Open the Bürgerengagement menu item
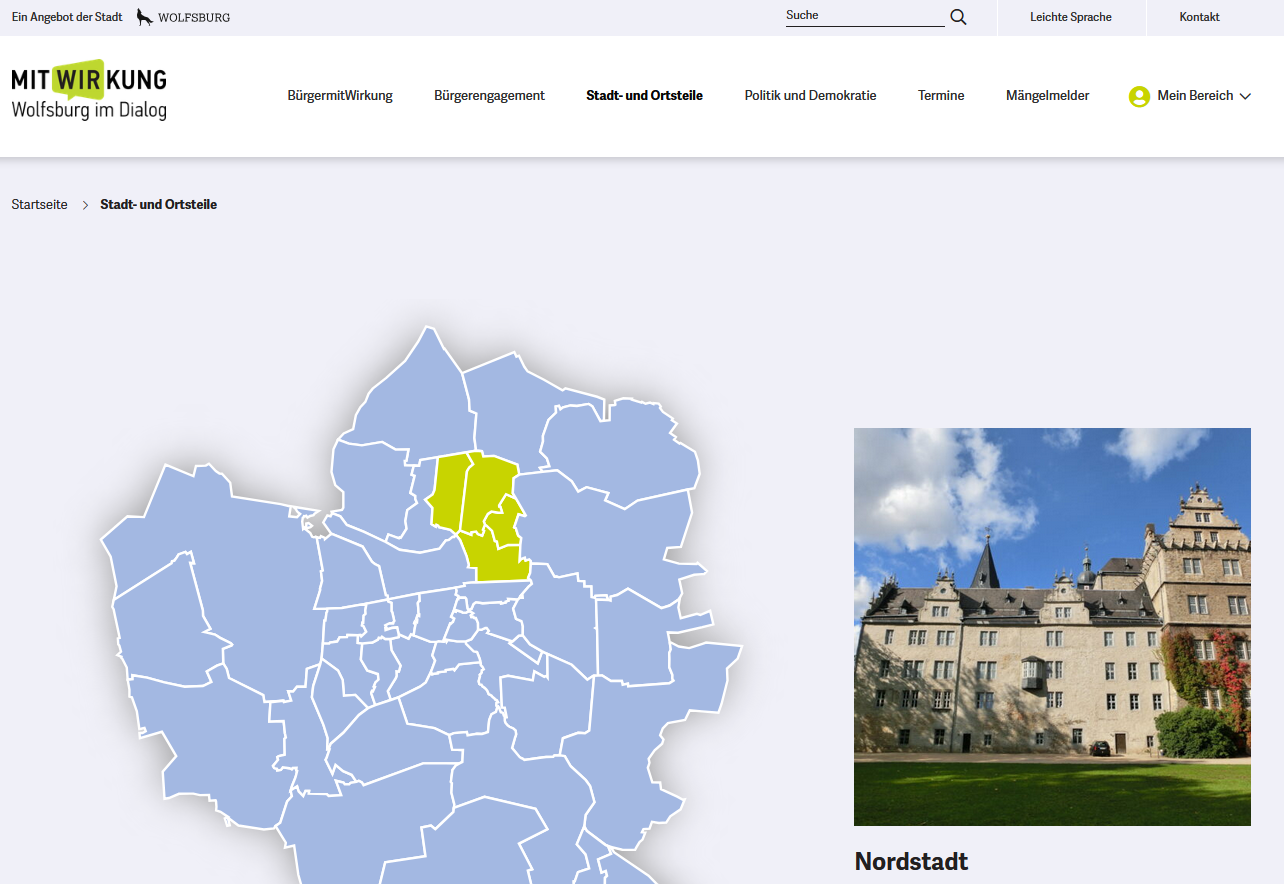 489,96
